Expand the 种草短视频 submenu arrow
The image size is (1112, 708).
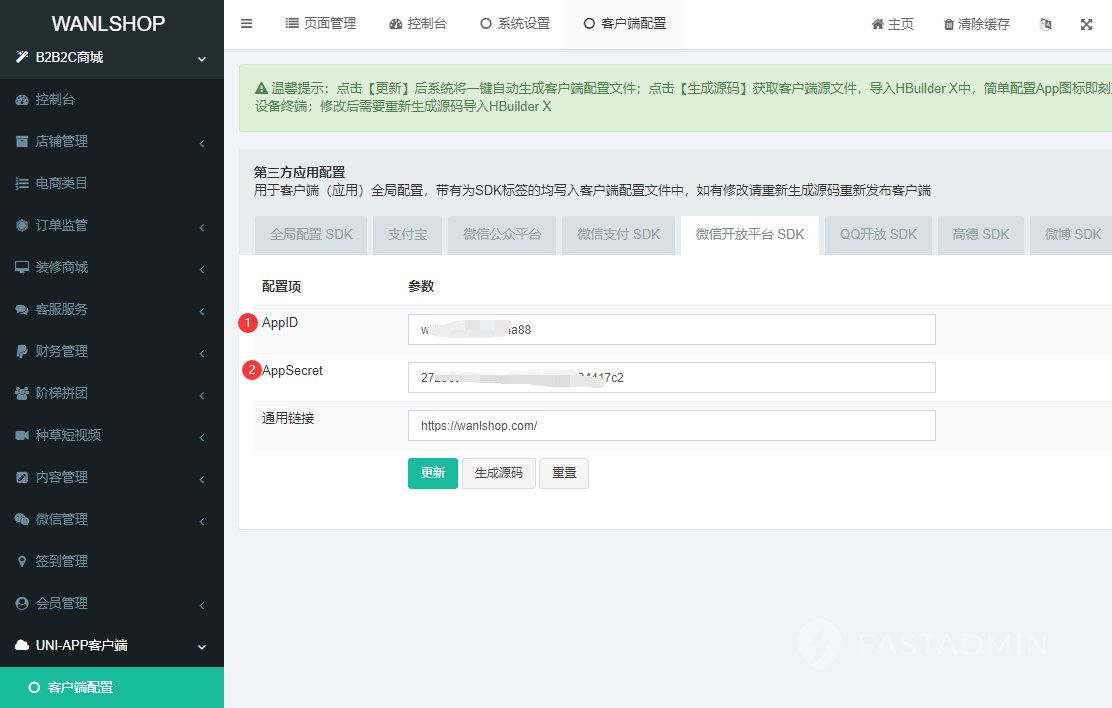tap(202, 437)
